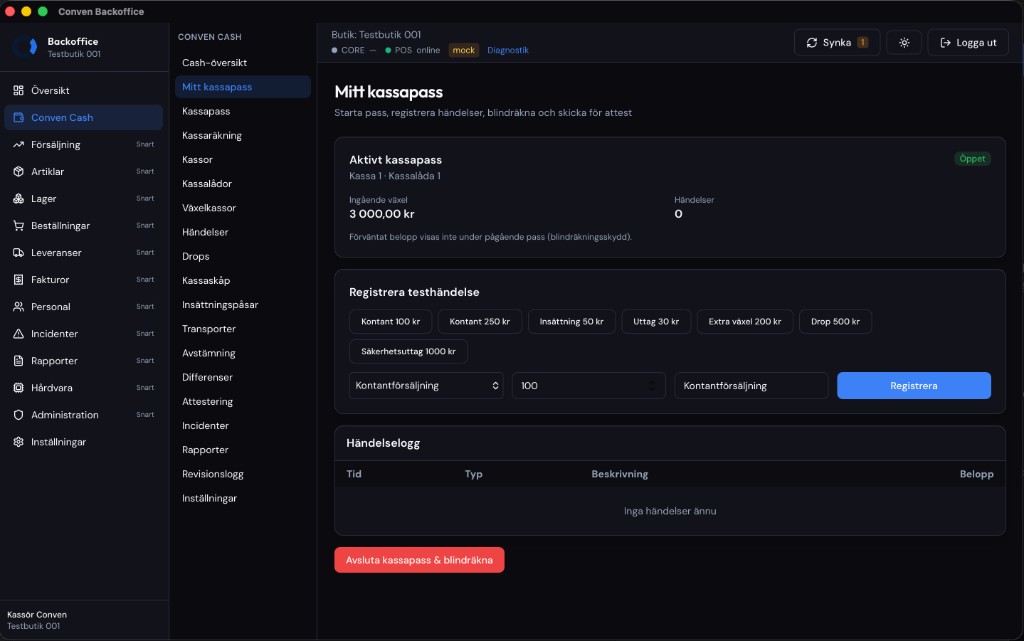Image resolution: width=1024 pixels, height=641 pixels.
Task: Click Logga ut button
Action: click(968, 42)
